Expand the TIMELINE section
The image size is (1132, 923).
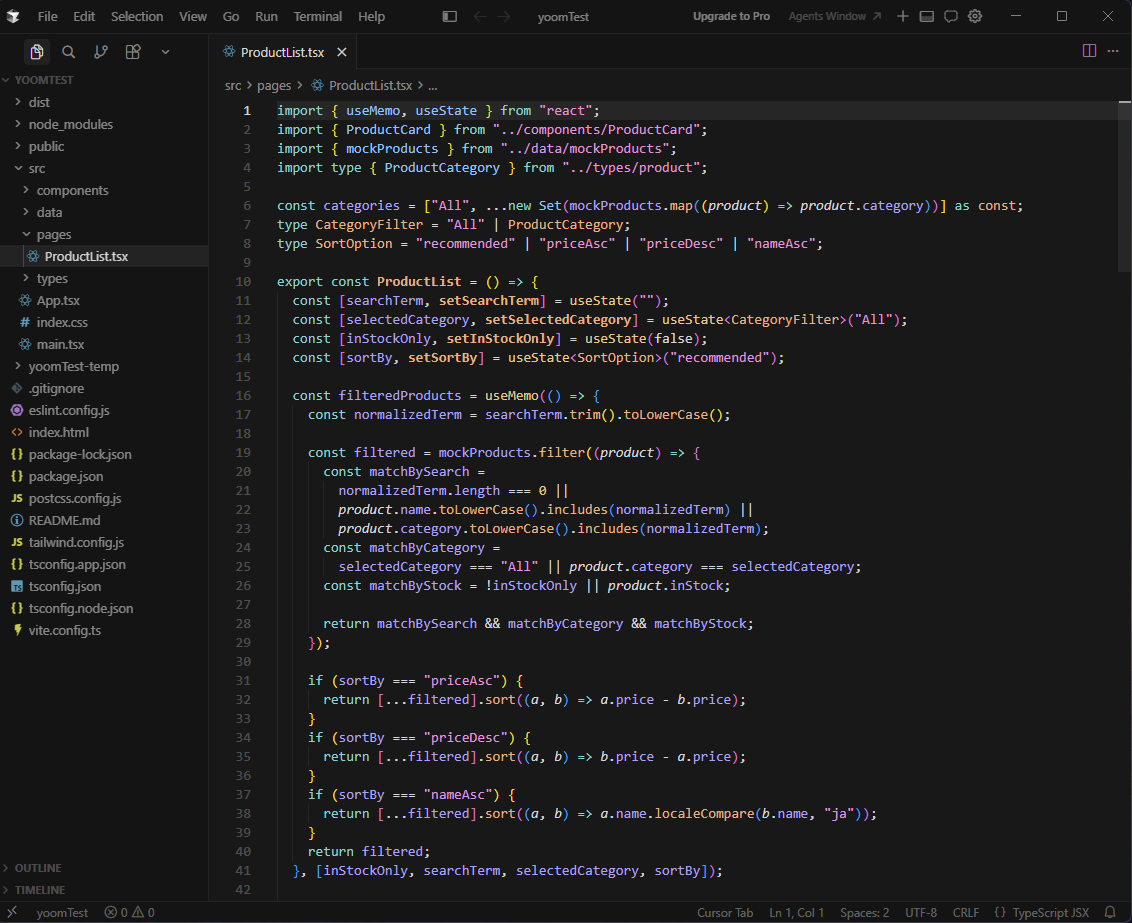[105, 890]
